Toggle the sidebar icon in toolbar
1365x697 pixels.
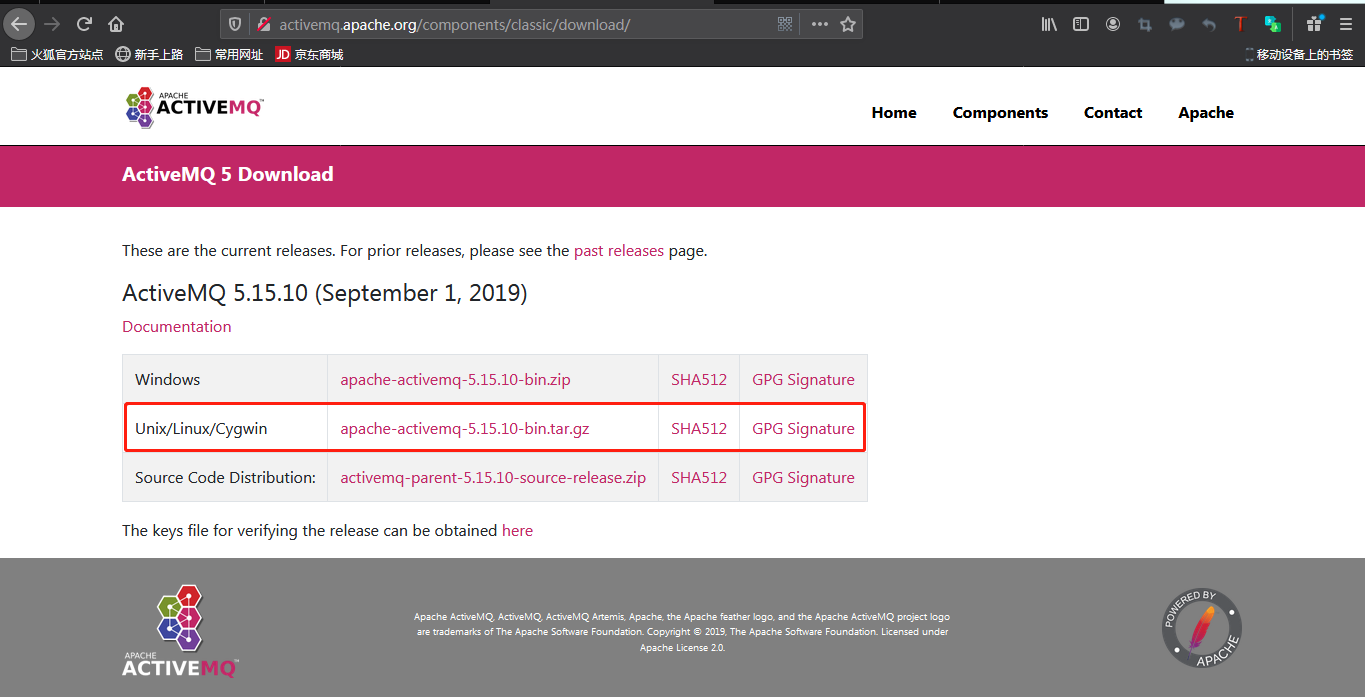click(1081, 24)
